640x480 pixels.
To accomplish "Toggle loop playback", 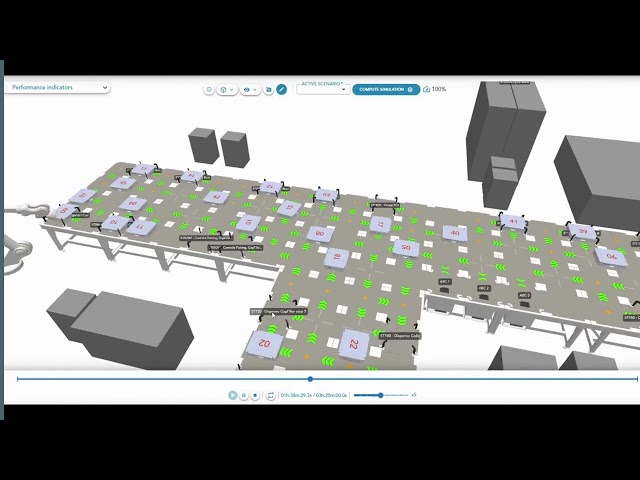I will click(x=270, y=395).
